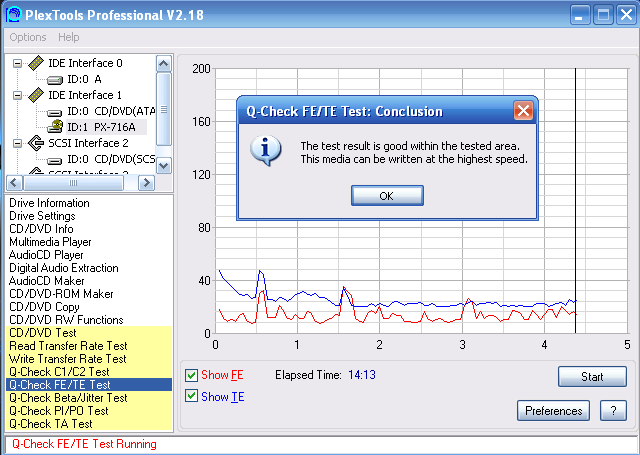Viewport: 640px width, 455px height.
Task: Select ID:0 CD/DVD(SCS tree entry
Action: (x=111, y=159)
